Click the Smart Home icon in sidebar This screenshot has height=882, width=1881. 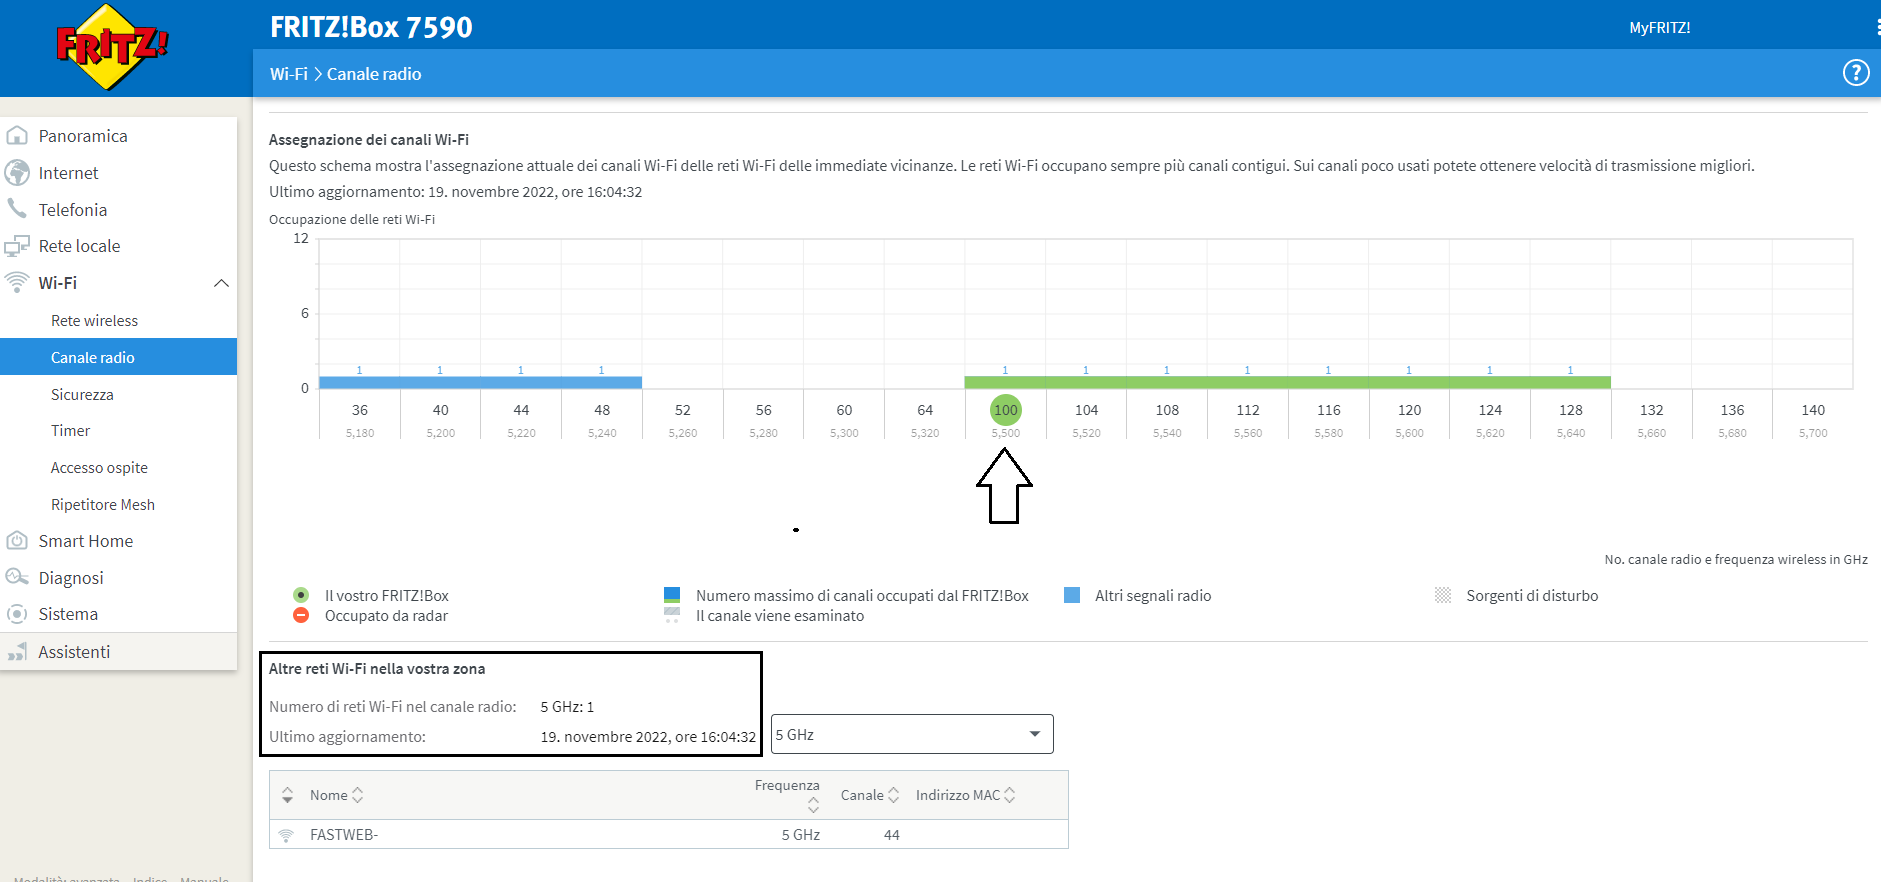point(17,541)
